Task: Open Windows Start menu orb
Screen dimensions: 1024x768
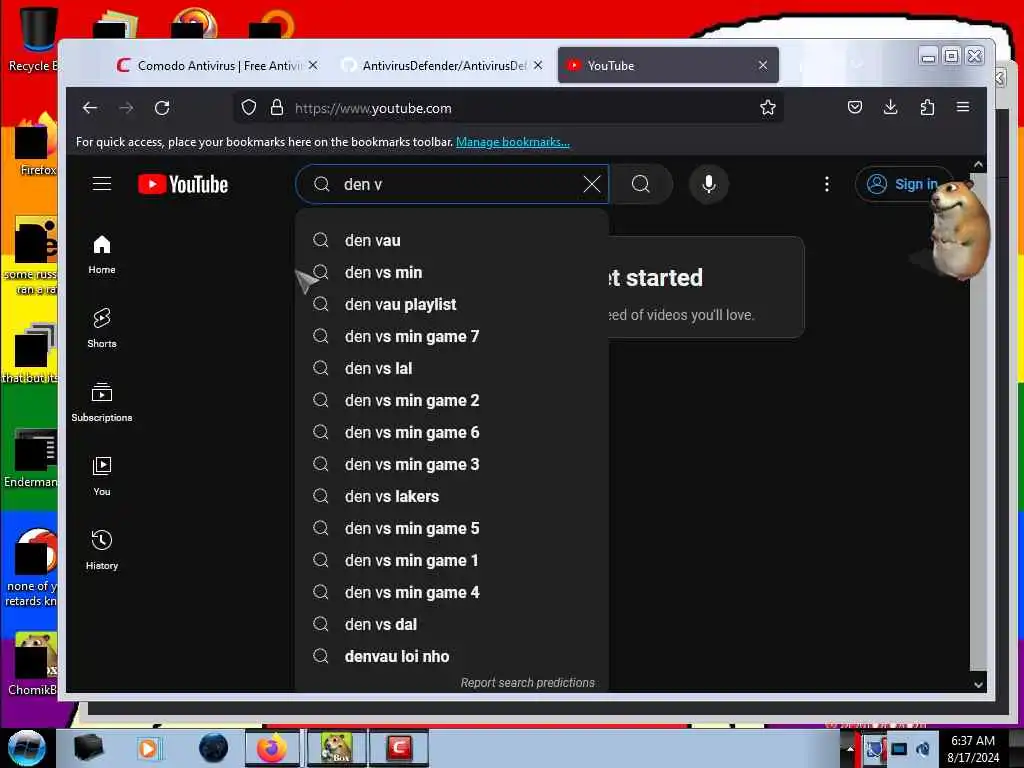Action: [27, 748]
